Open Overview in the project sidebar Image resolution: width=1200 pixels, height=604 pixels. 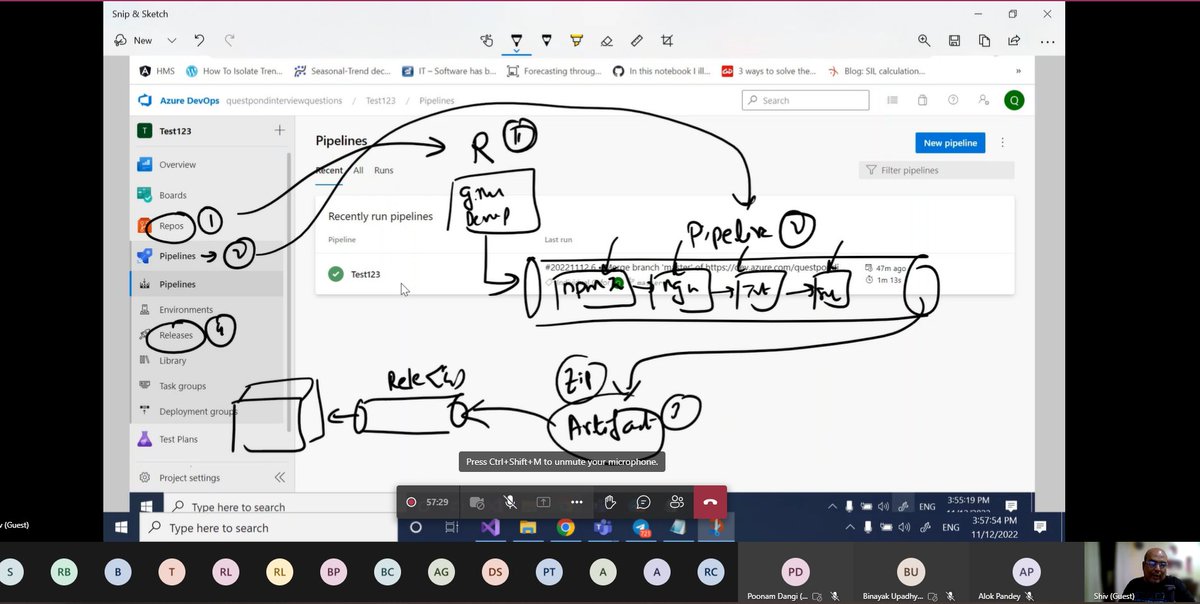[x=178, y=164]
